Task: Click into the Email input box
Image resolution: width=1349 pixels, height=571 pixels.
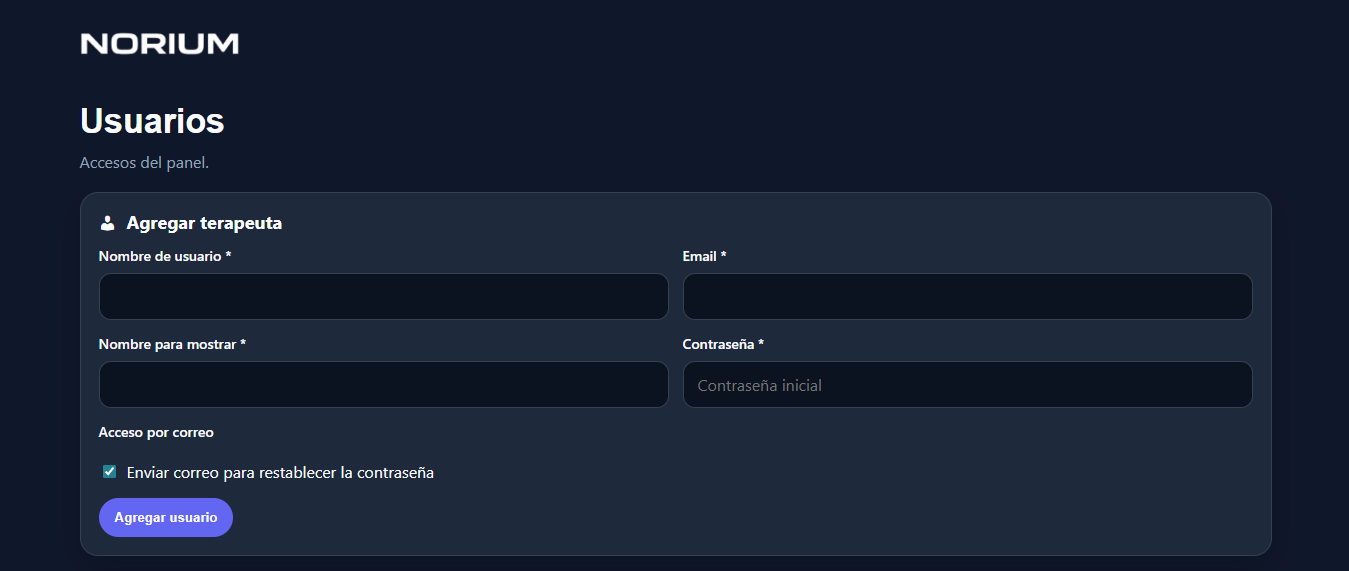Action: click(x=967, y=297)
